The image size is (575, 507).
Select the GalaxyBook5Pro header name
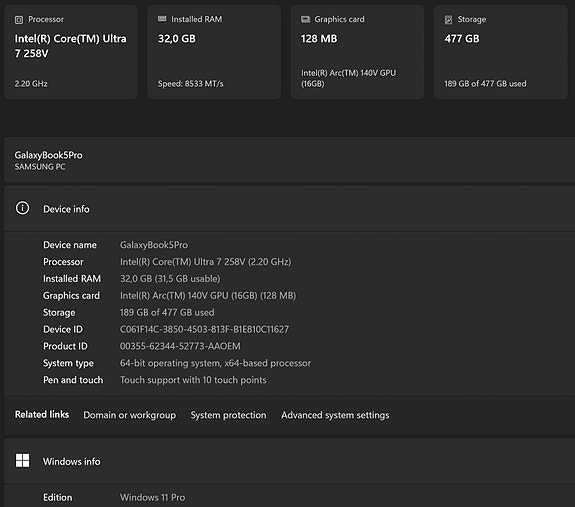point(48,155)
